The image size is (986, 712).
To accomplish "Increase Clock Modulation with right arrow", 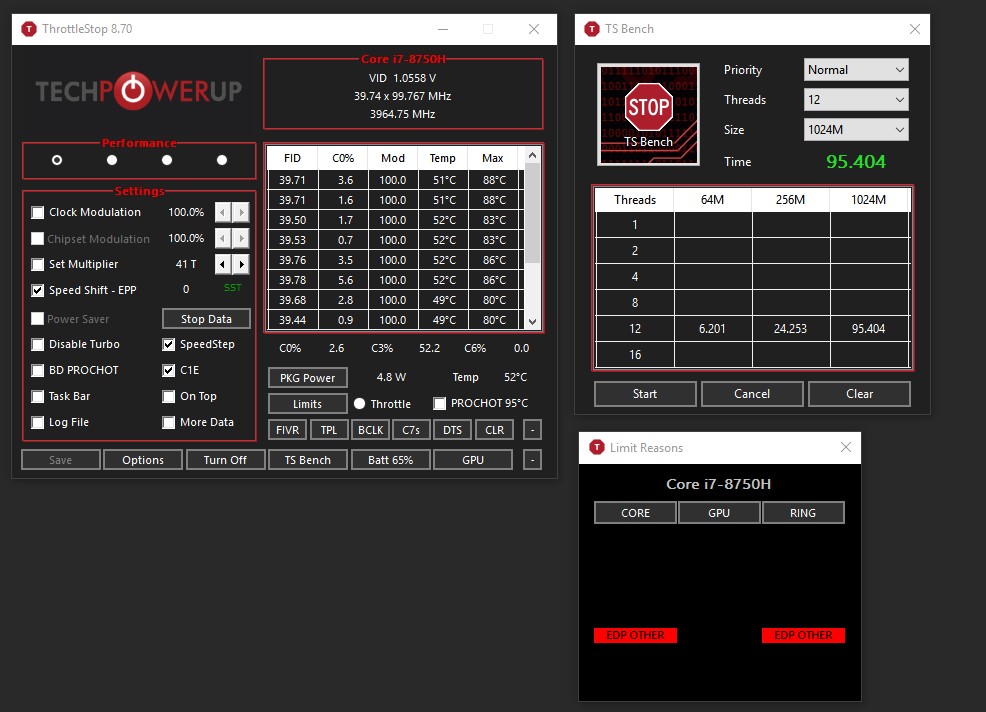I will coord(241,212).
